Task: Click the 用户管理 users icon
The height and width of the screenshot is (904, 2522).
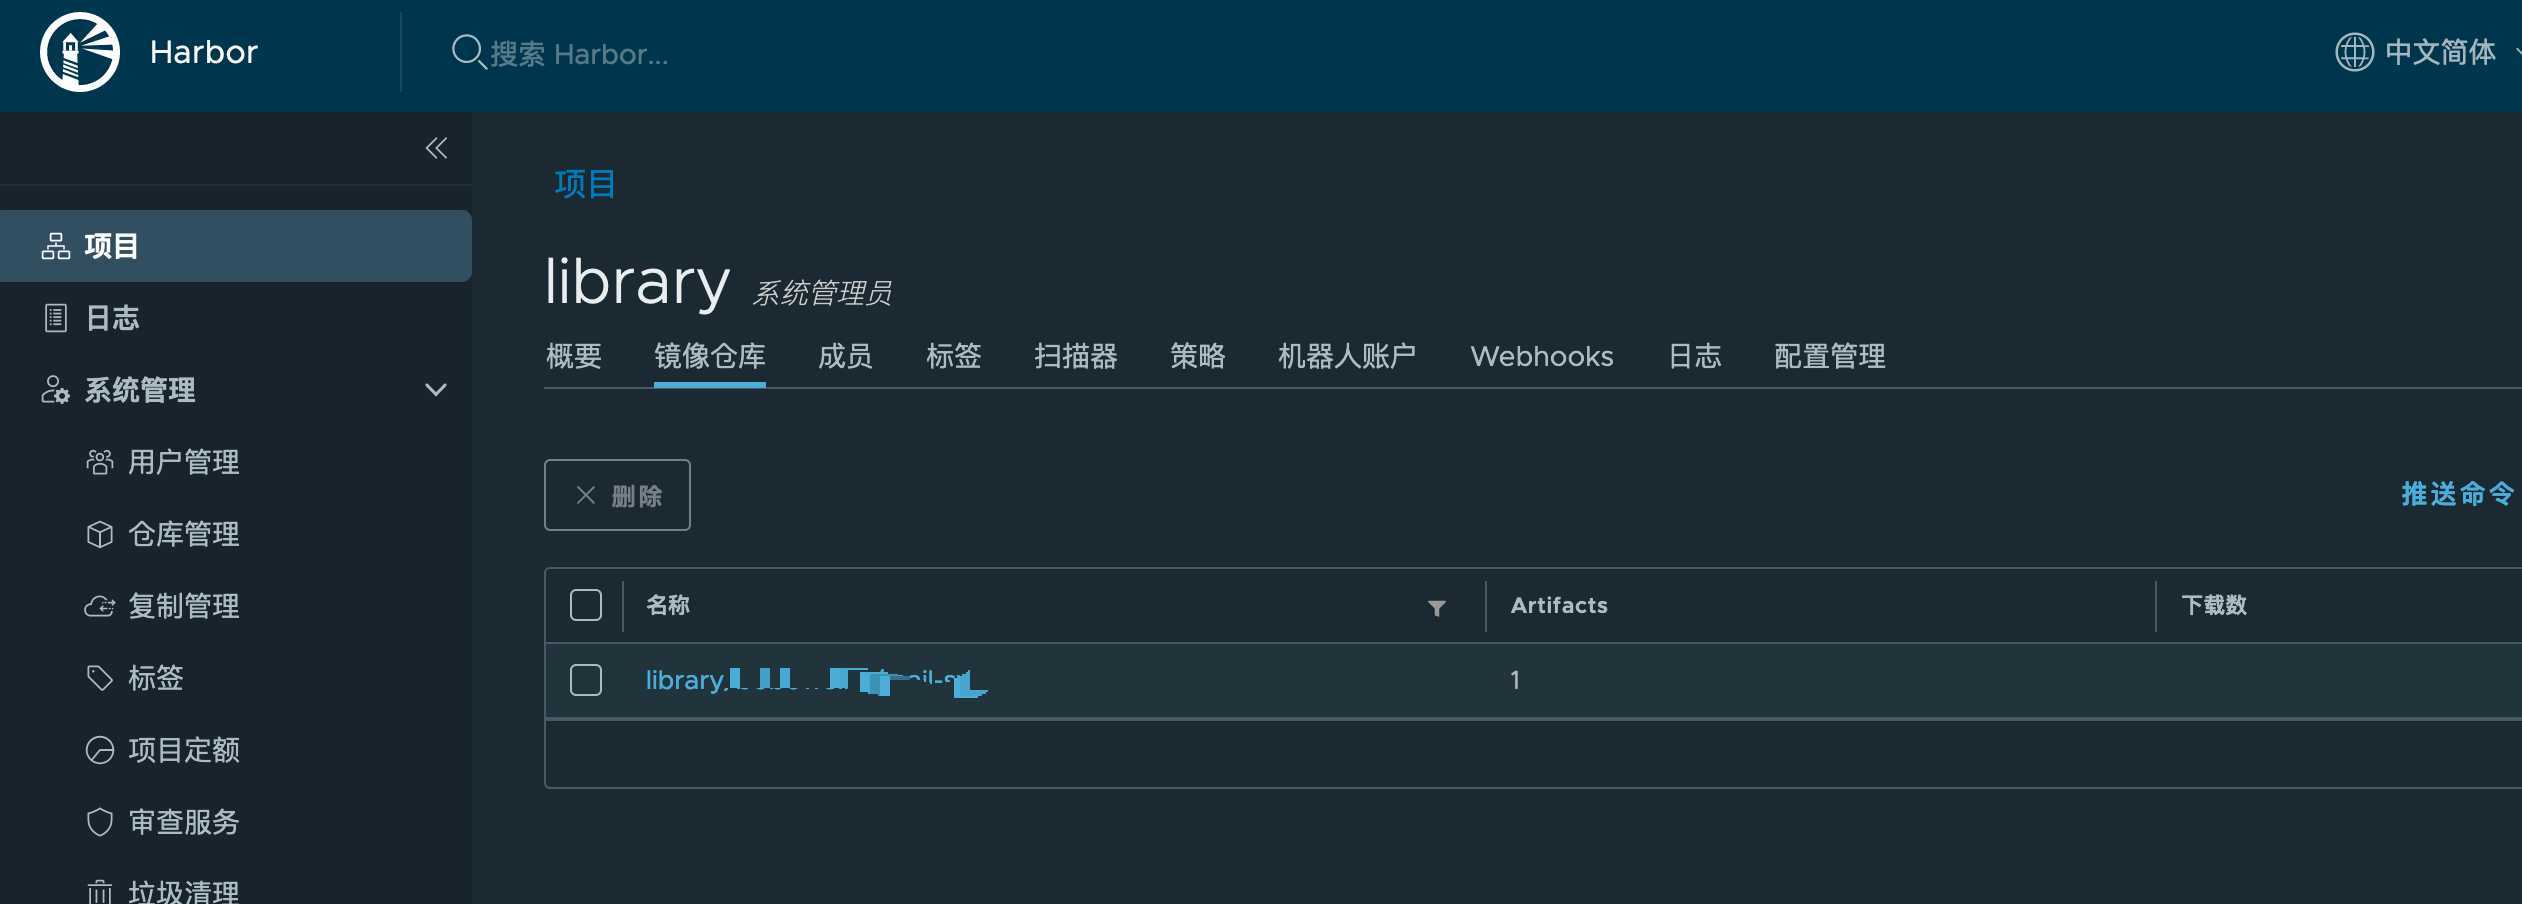Action: pos(100,462)
